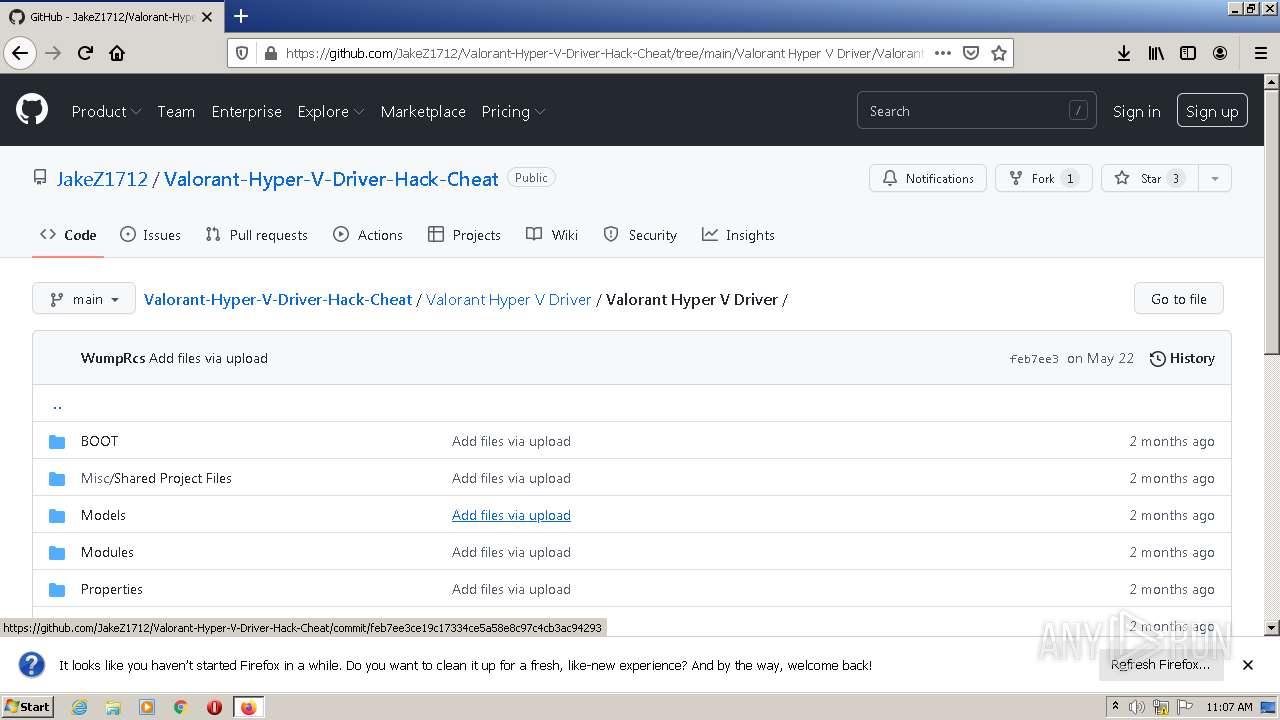Open the main branch selector dropdown
Viewport: 1280px width, 720px height.
click(84, 299)
